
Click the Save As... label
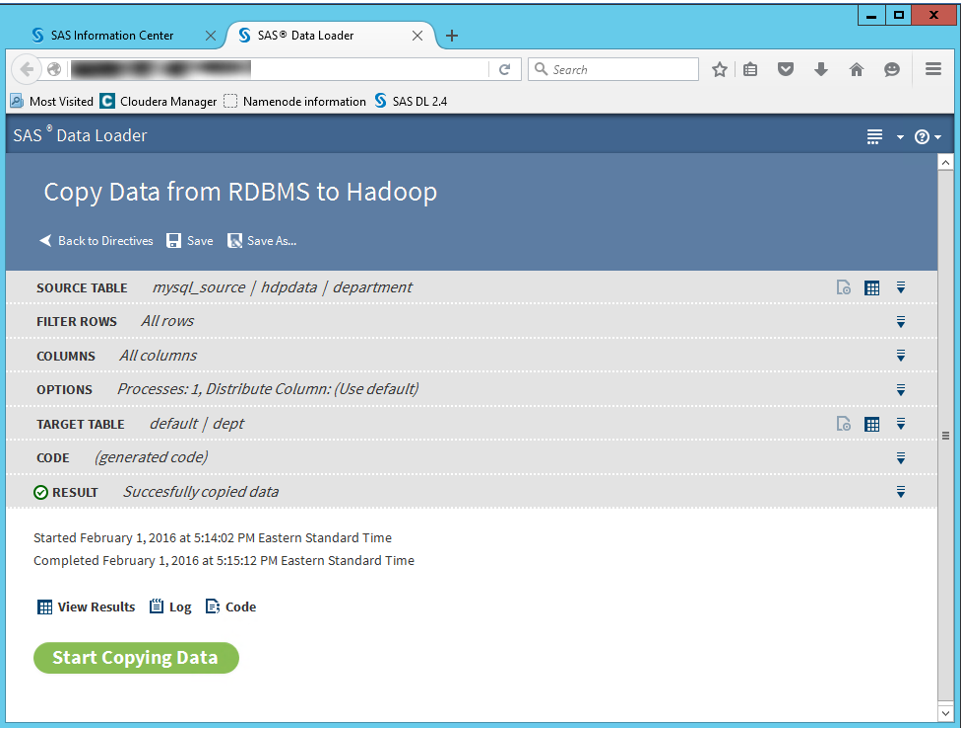272,241
